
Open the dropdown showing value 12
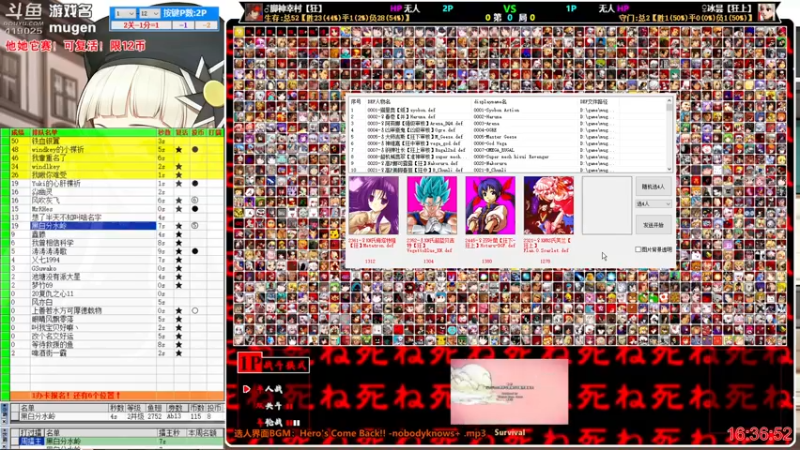149,13
